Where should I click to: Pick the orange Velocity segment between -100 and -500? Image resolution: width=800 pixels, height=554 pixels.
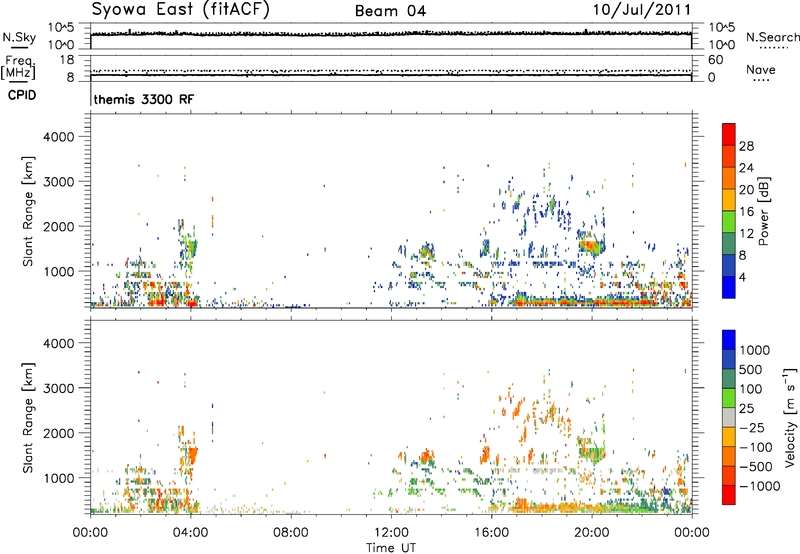click(729, 456)
